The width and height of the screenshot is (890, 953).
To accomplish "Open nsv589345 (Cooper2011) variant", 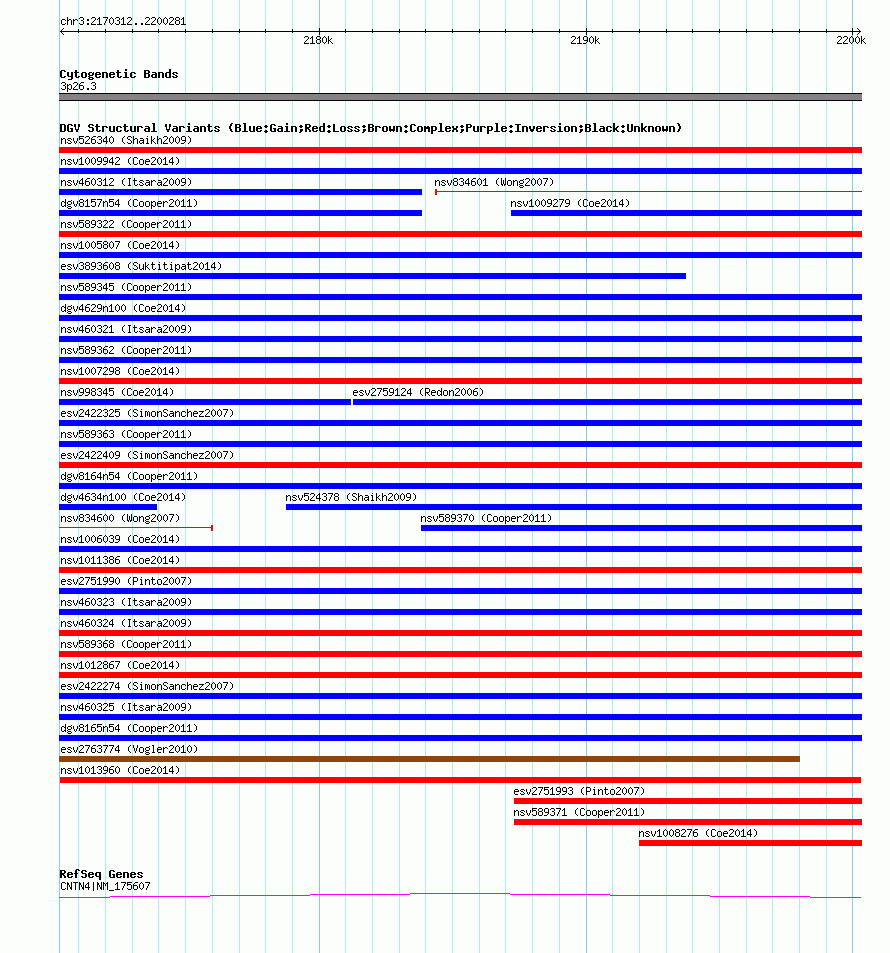I will [126, 287].
